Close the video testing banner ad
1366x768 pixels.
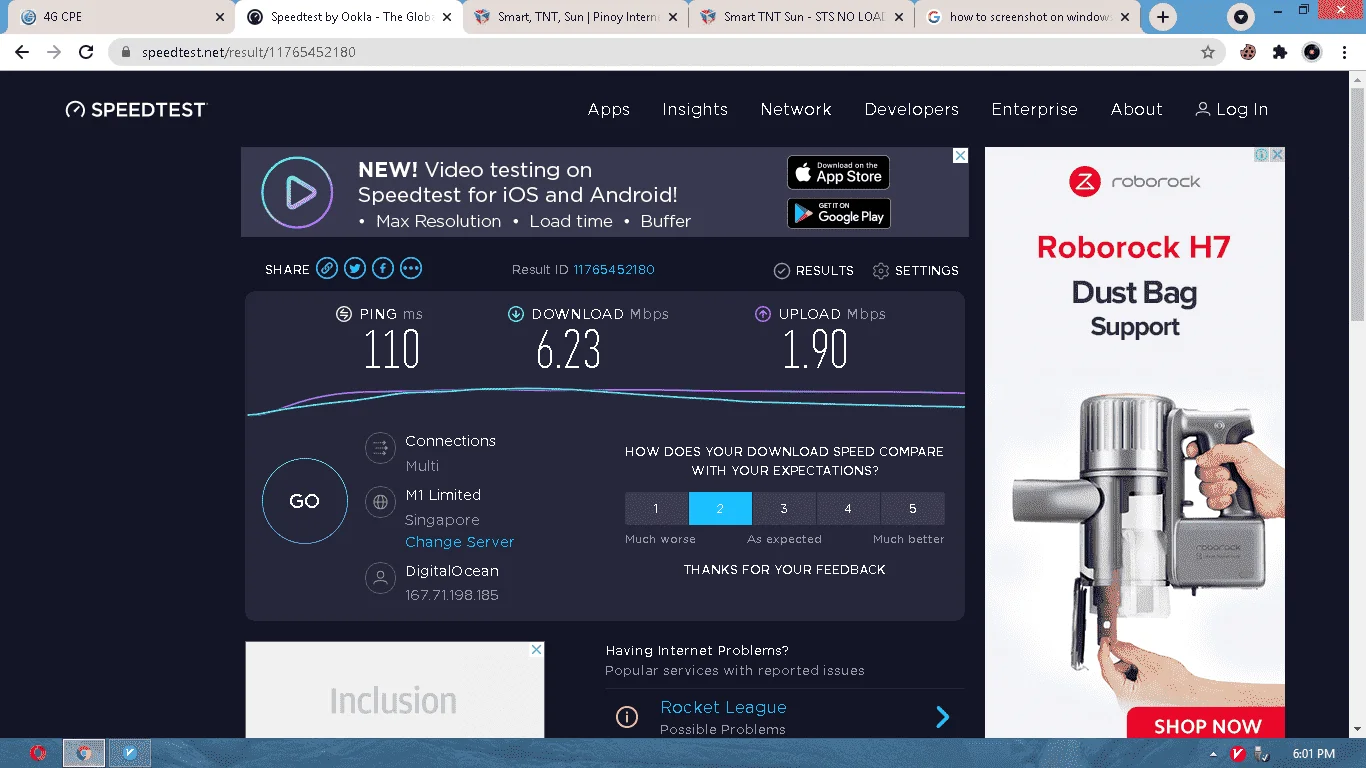tap(960, 156)
